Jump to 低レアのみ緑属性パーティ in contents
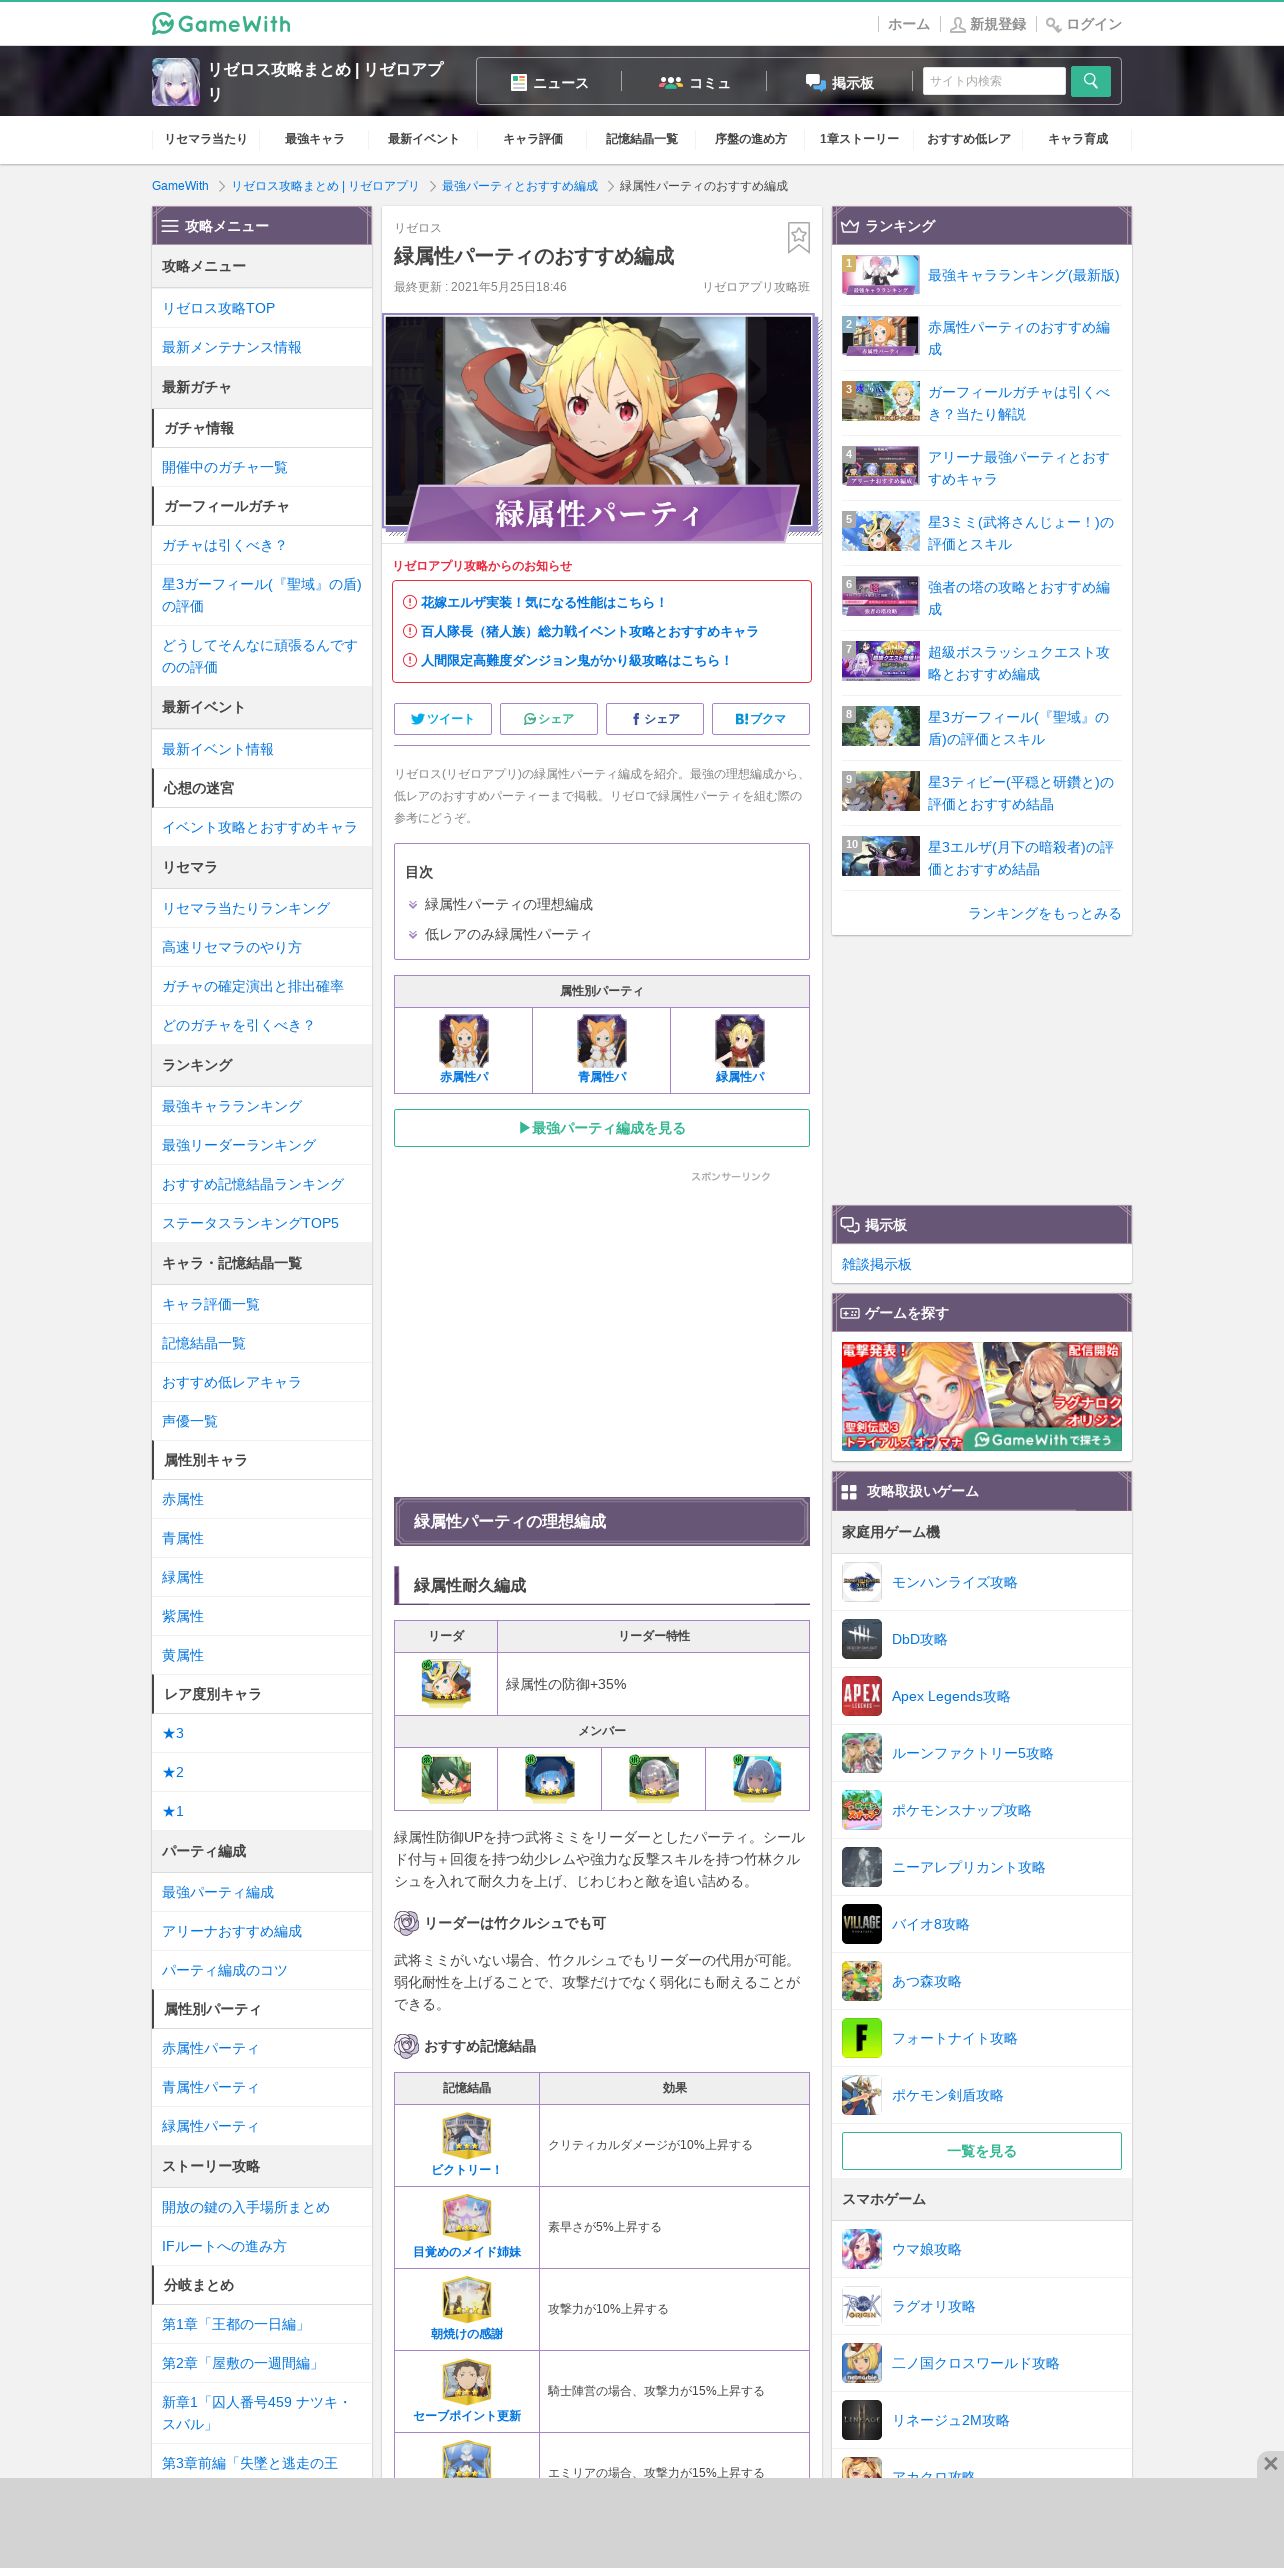 point(508,934)
